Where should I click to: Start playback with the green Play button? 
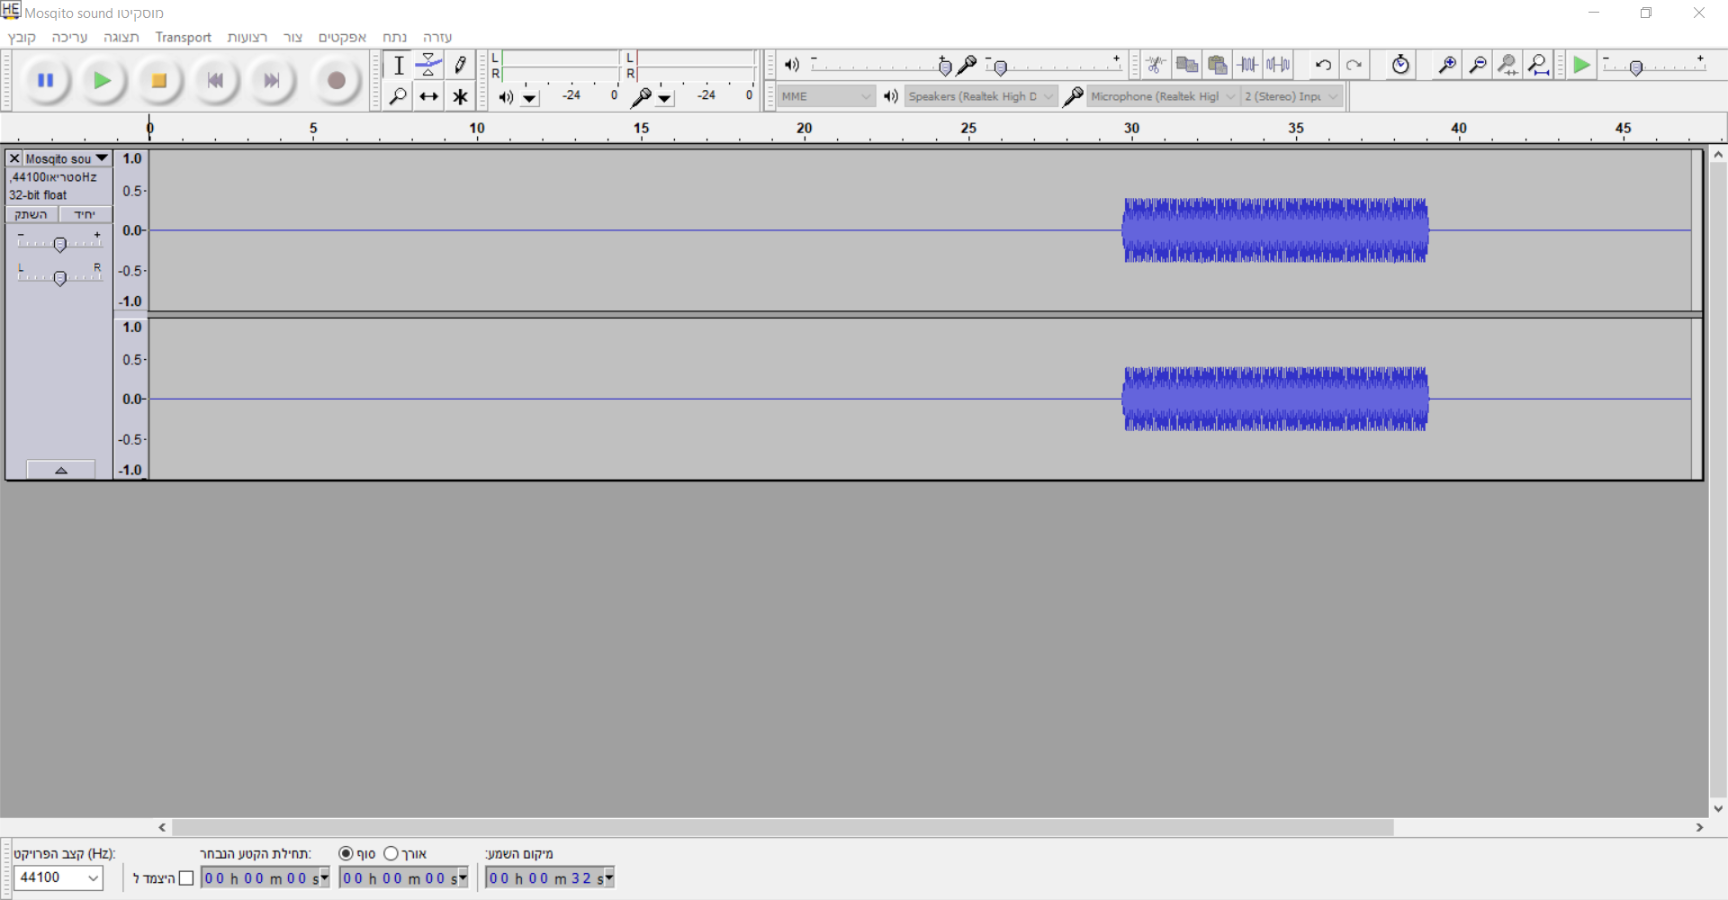click(x=102, y=80)
